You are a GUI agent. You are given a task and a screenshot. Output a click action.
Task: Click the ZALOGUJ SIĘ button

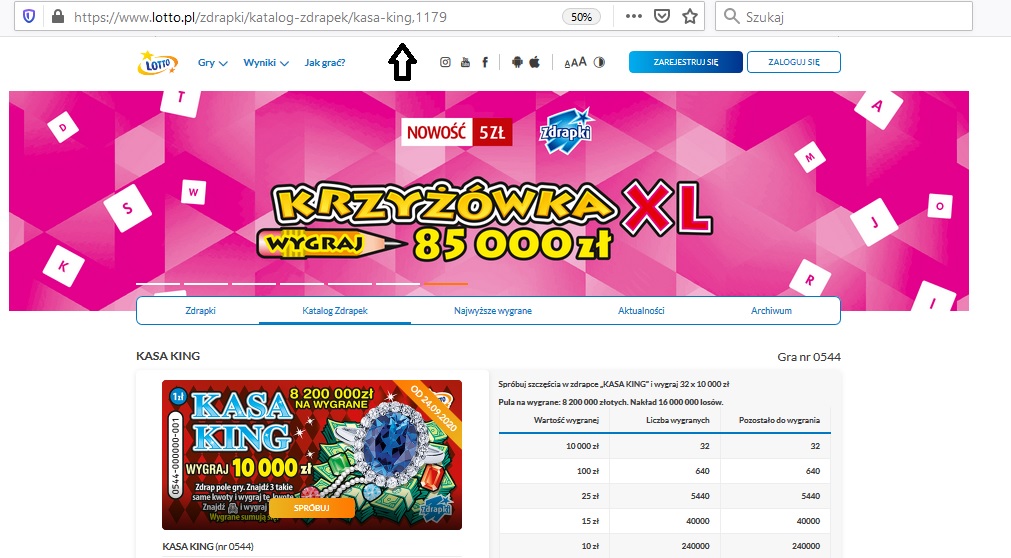point(793,62)
